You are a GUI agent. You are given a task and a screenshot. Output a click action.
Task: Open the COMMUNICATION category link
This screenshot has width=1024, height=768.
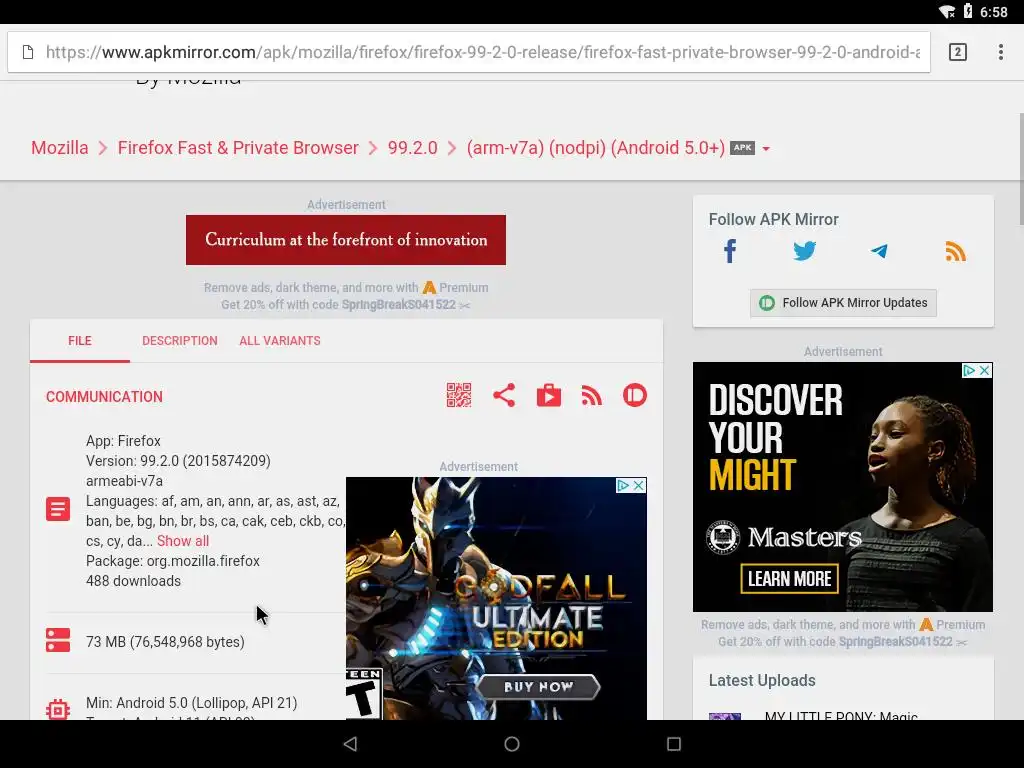coord(104,396)
